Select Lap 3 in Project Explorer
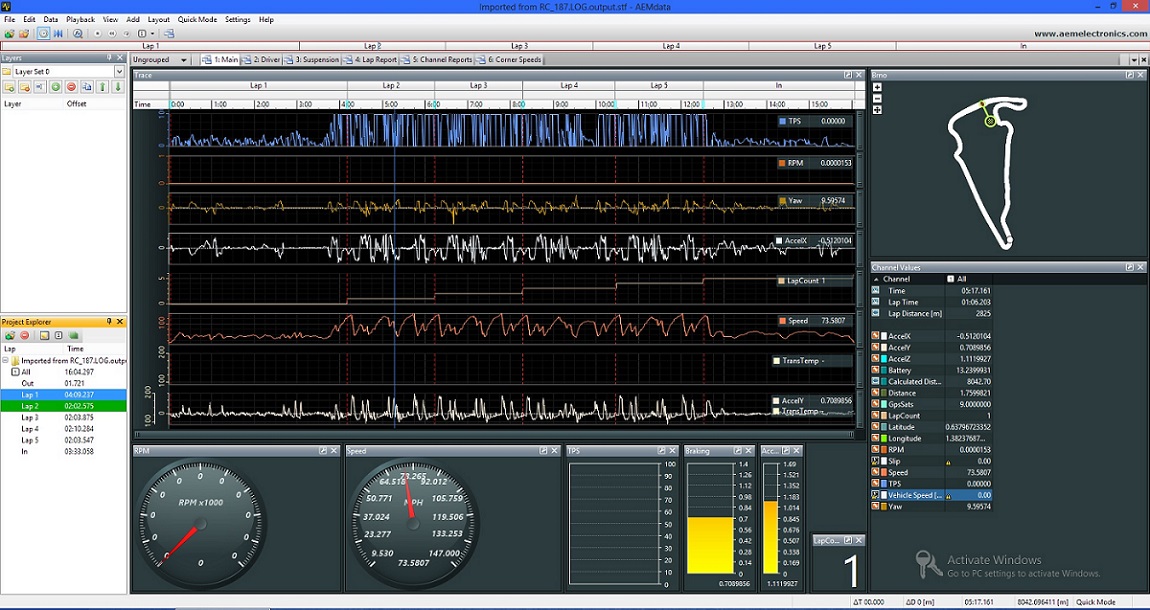Screen dimensions: 1150x610 (64, 417)
